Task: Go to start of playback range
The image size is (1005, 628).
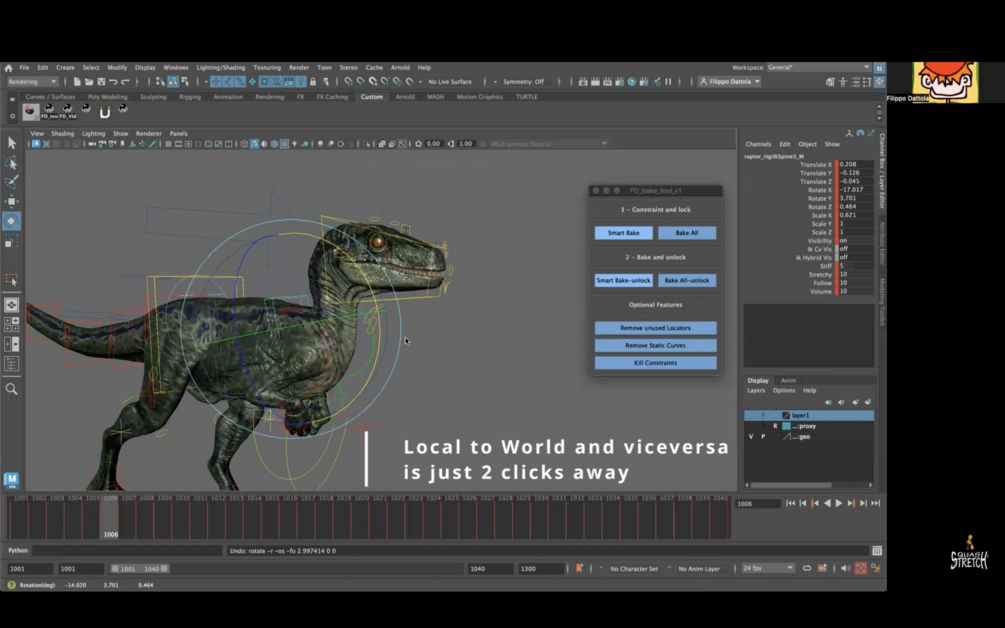Action: (x=790, y=503)
